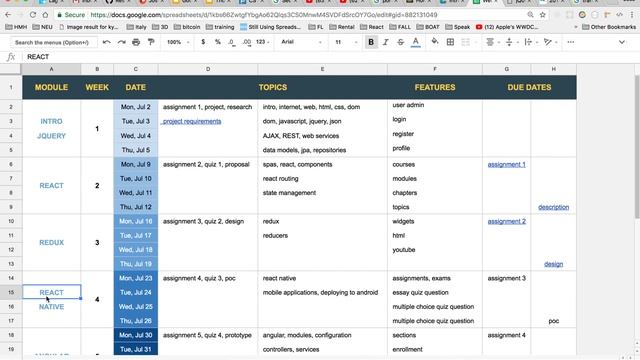Screen dimensions: 640x360
Task: Open the Apple's WWDC bookmark
Action: (x=507, y=27)
